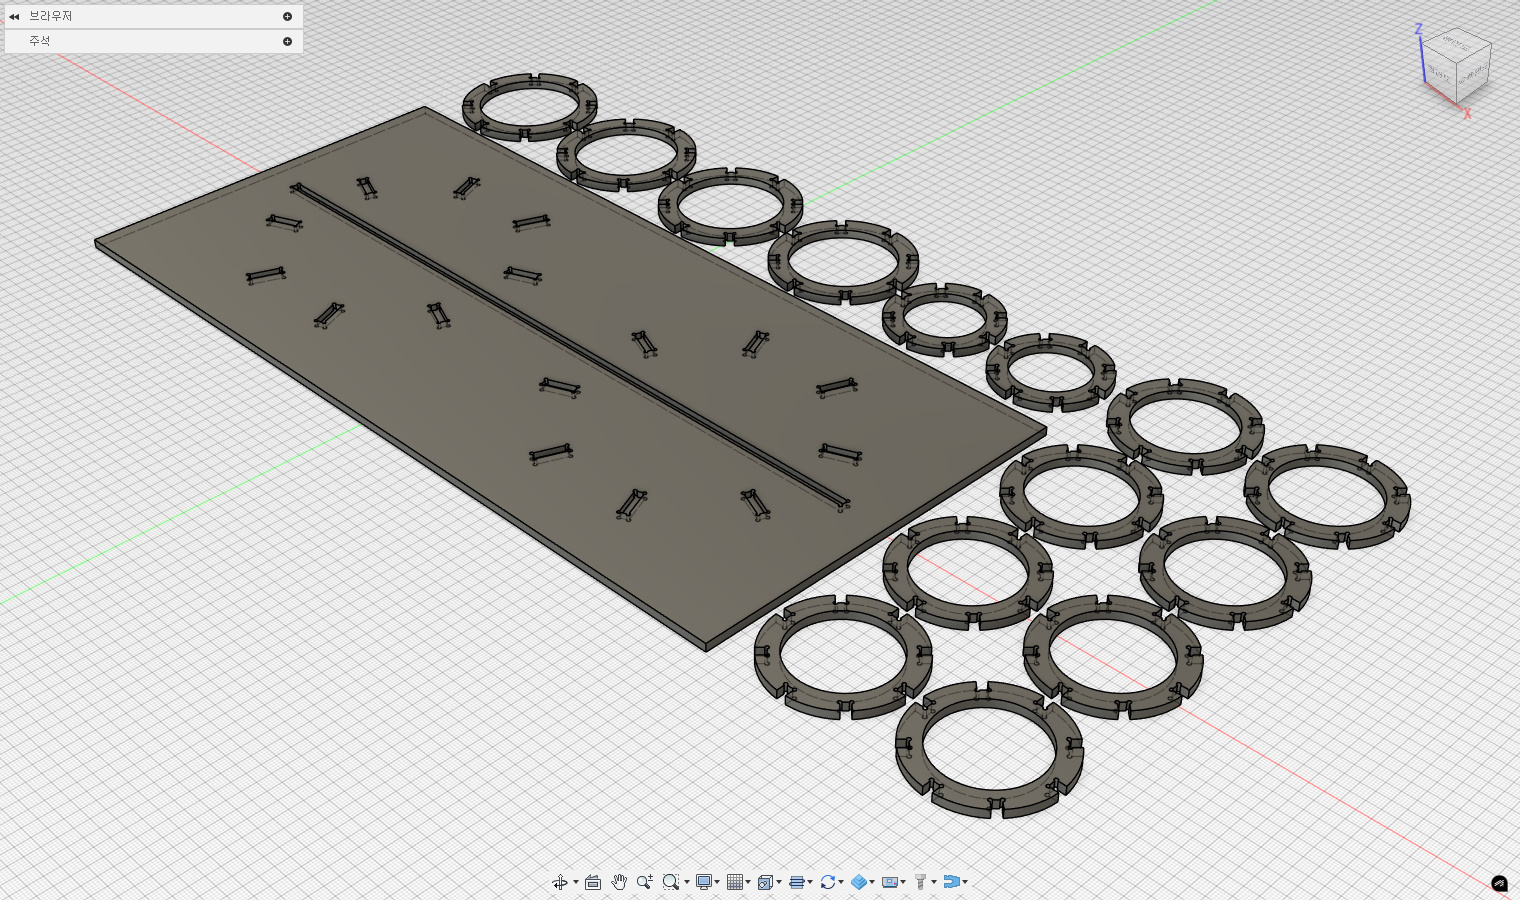Click the Viewports cube icon
1520x900 pixels.
click(x=765, y=882)
